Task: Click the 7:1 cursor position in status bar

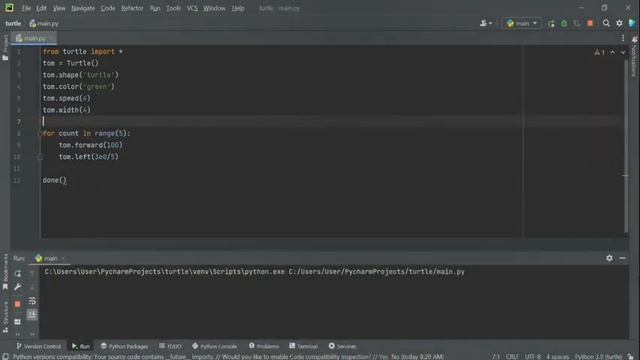Action: pos(496,357)
